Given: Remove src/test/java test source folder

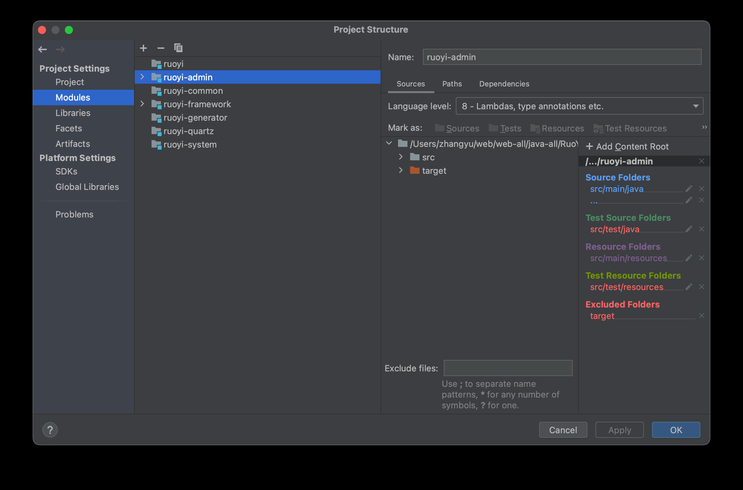Looking at the screenshot, I should point(701,229).
